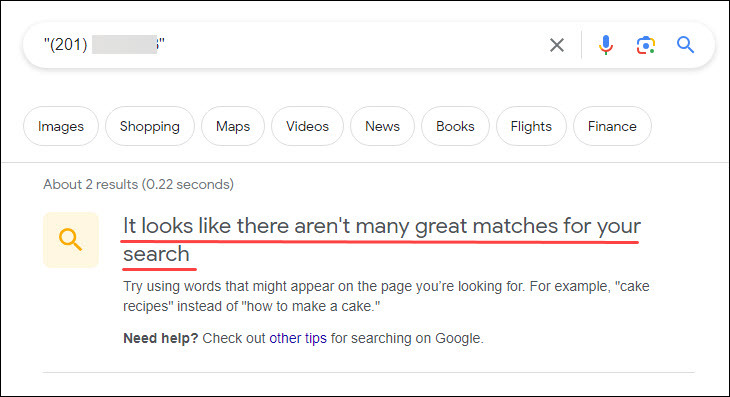The width and height of the screenshot is (730, 397).
Task: Start voice search with microphone icon
Action: pos(606,45)
